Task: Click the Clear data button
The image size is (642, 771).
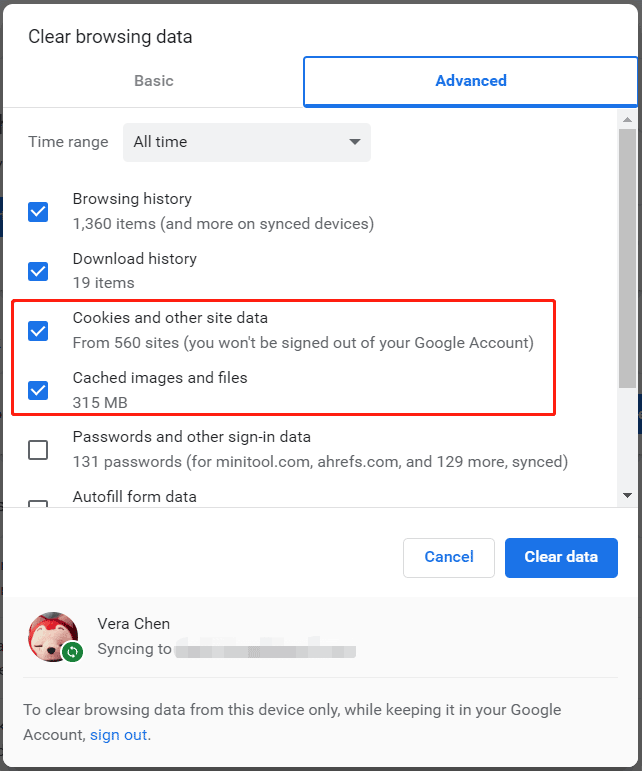Action: pos(561,558)
